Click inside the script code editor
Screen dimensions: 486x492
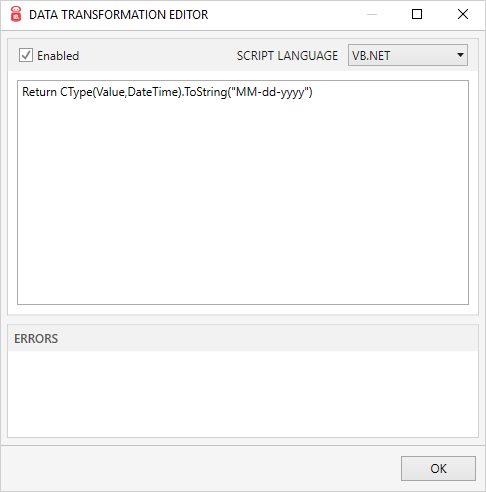click(x=243, y=192)
